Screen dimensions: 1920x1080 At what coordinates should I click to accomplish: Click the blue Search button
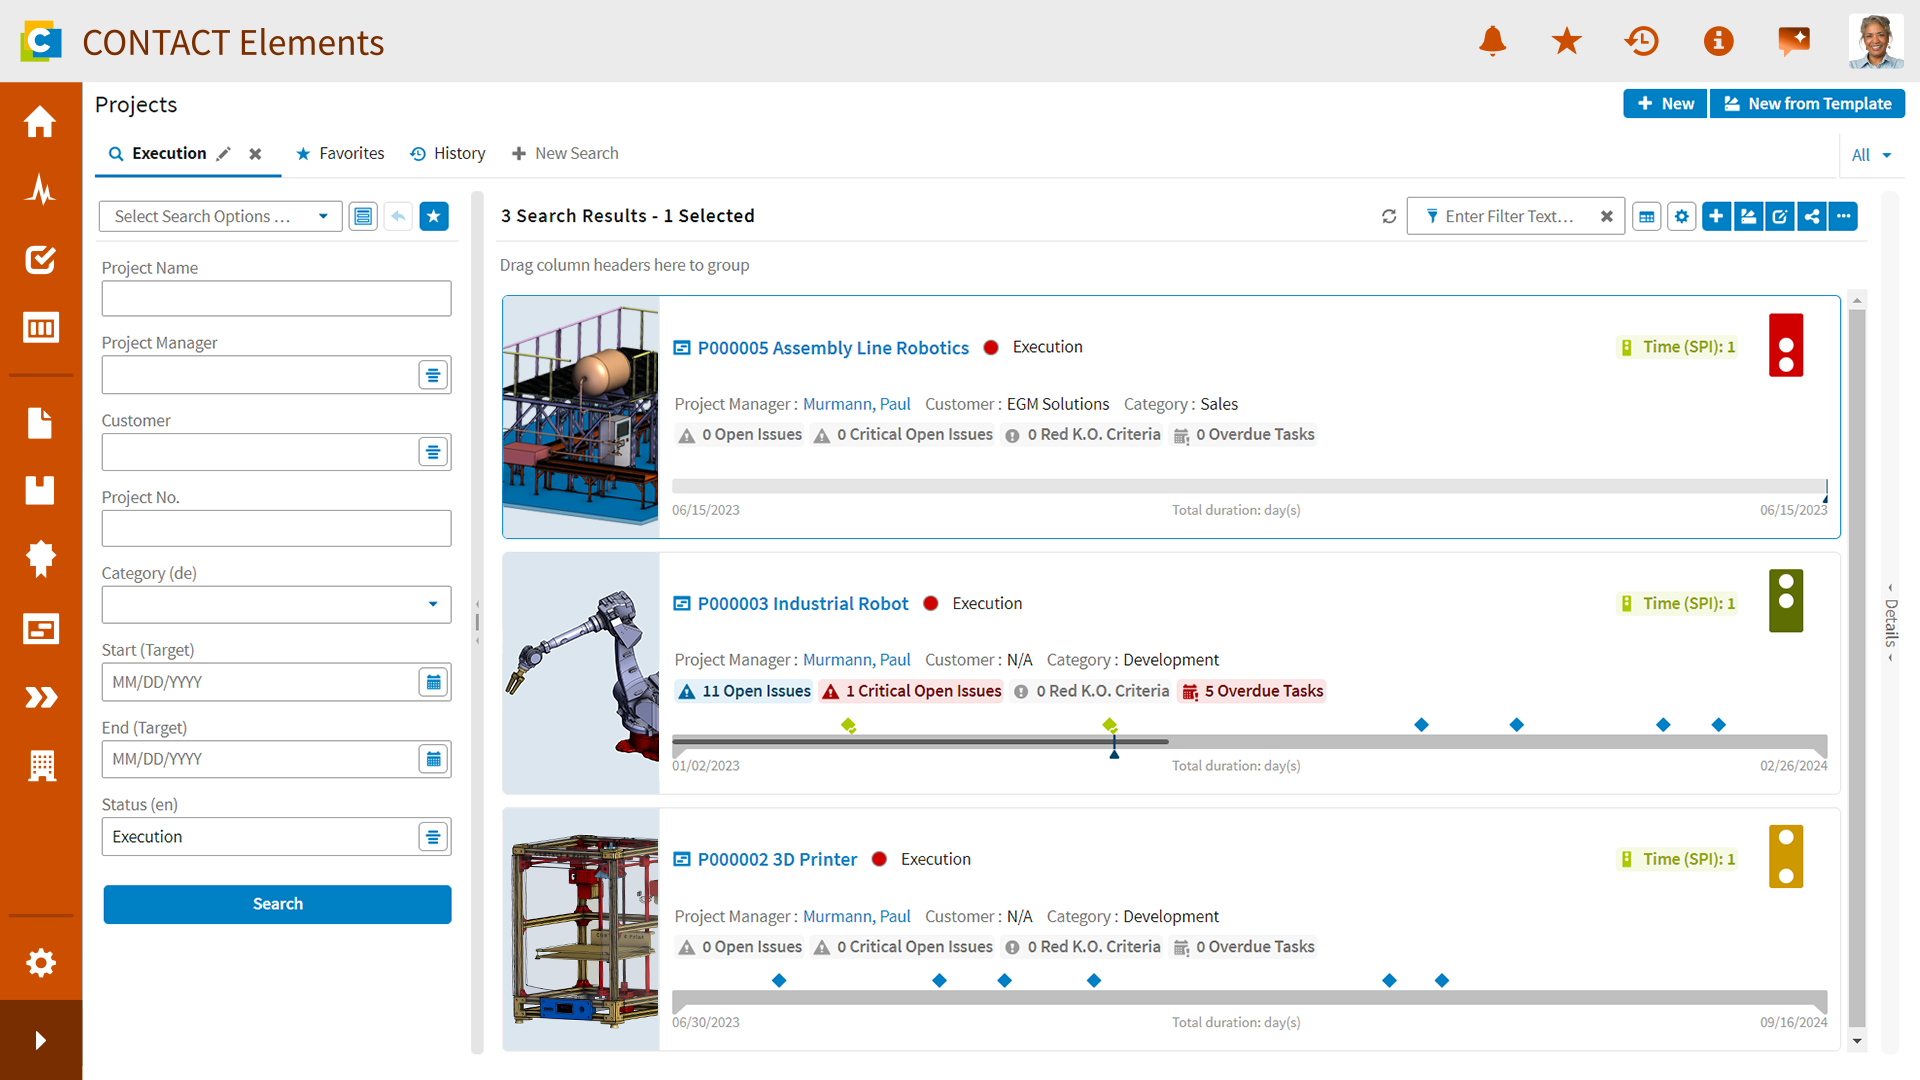tap(277, 904)
